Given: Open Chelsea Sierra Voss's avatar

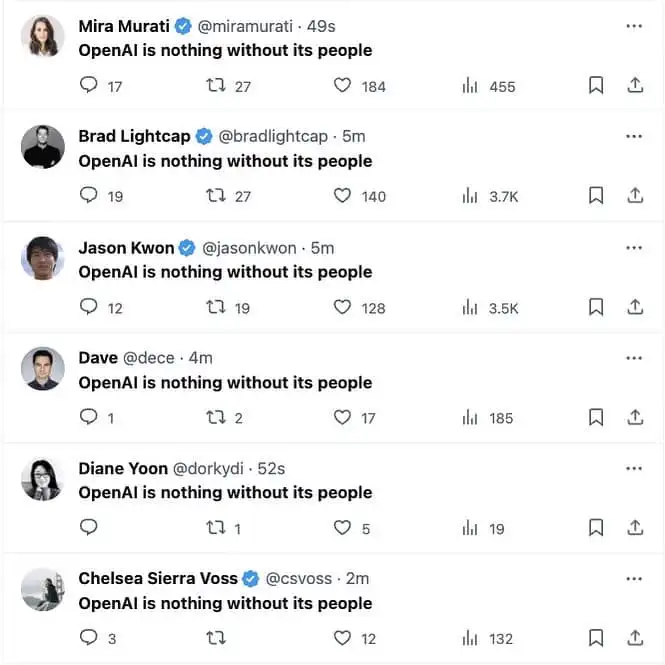Looking at the screenshot, I should 43,590.
